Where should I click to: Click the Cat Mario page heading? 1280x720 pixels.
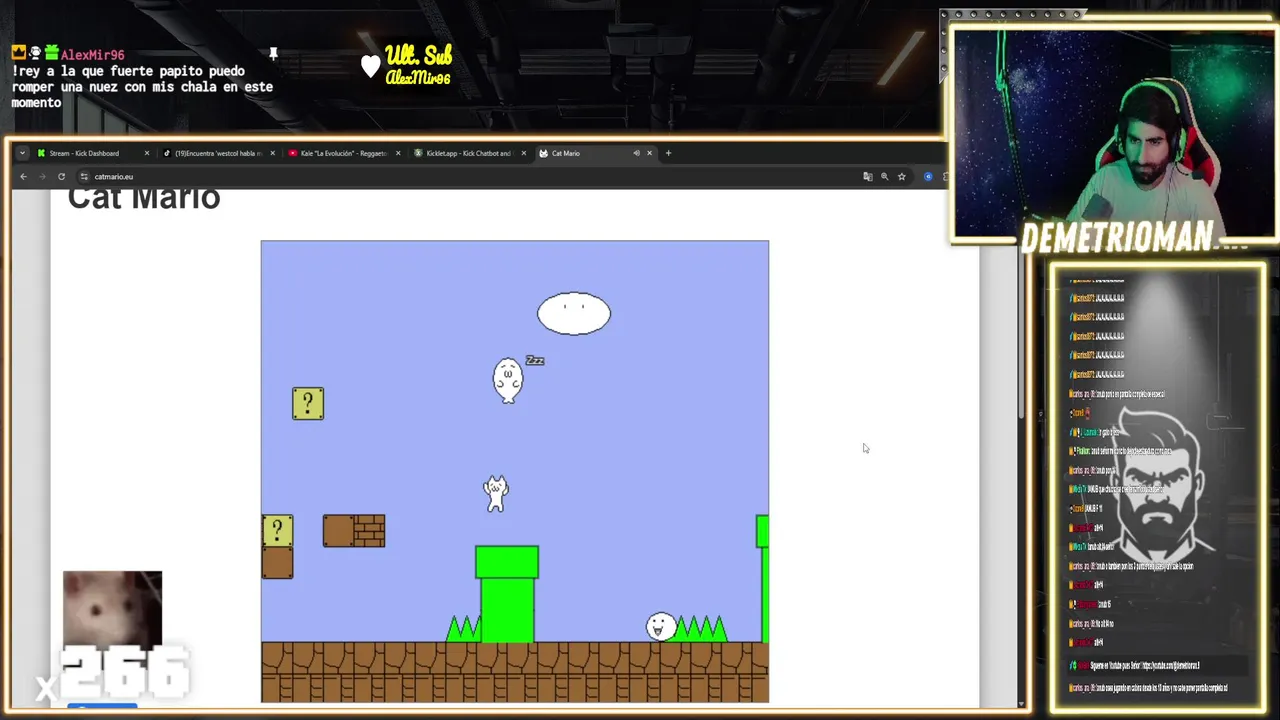(144, 198)
